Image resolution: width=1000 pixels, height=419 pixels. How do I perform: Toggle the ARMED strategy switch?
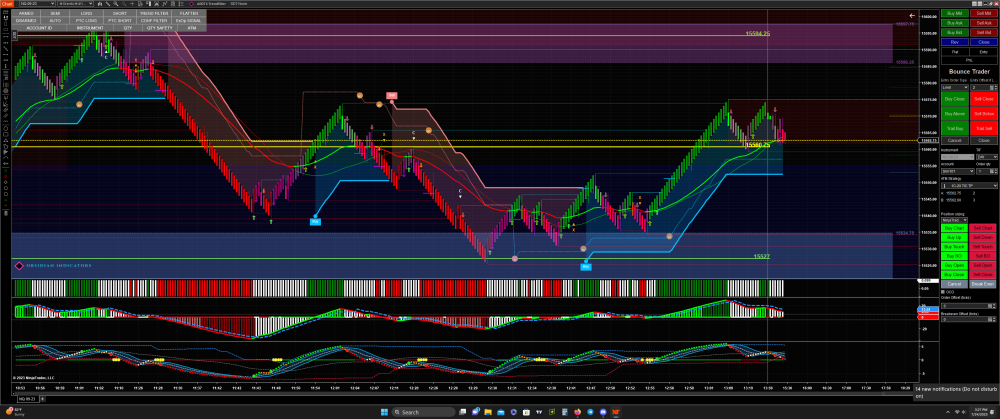coord(26,13)
